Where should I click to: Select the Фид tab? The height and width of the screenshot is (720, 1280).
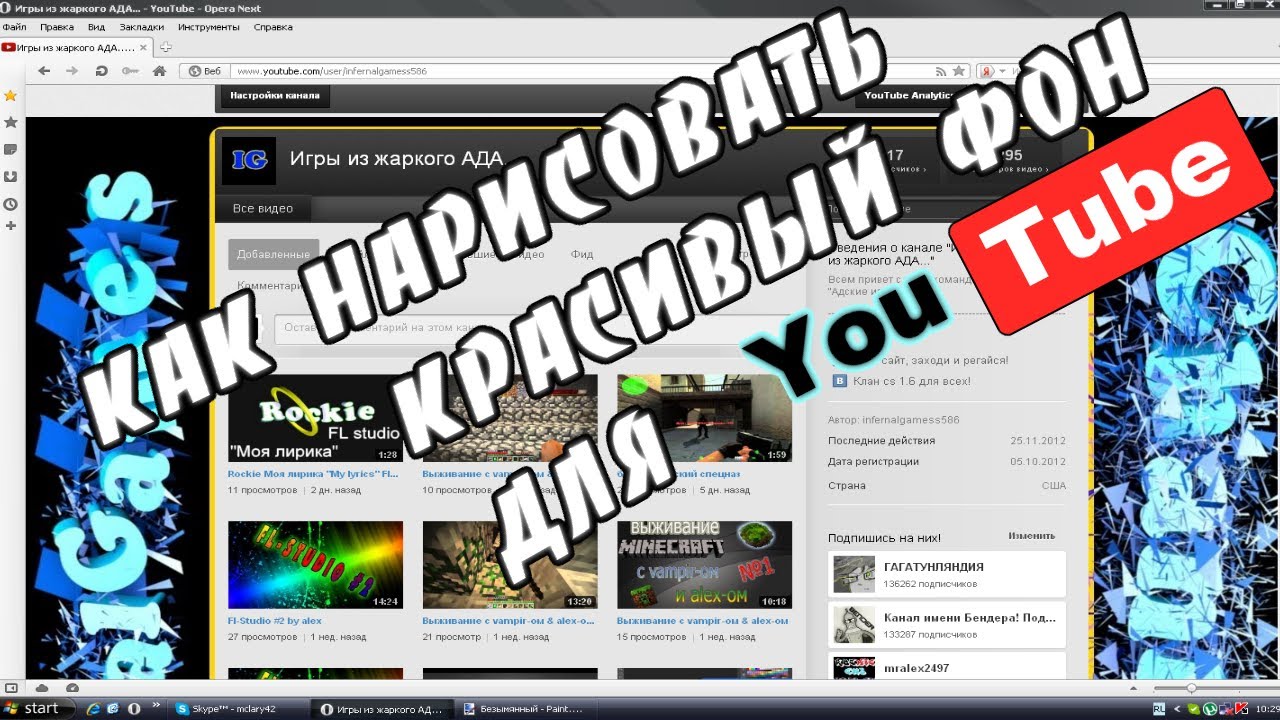click(x=582, y=254)
